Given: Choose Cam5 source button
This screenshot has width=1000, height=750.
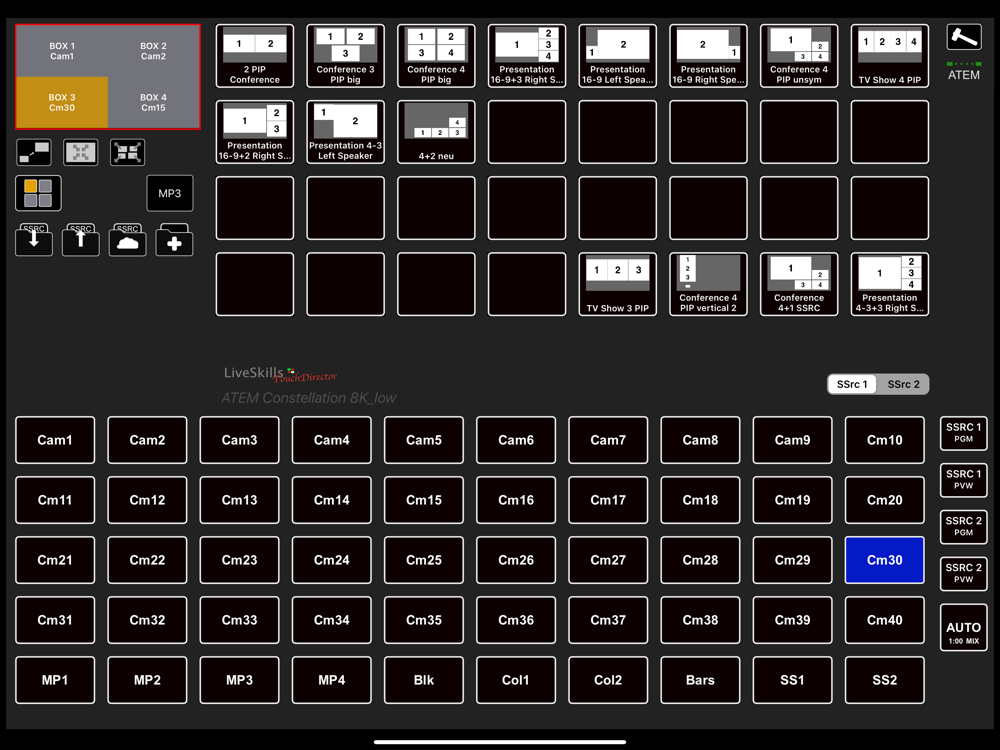Looking at the screenshot, I should [423, 440].
